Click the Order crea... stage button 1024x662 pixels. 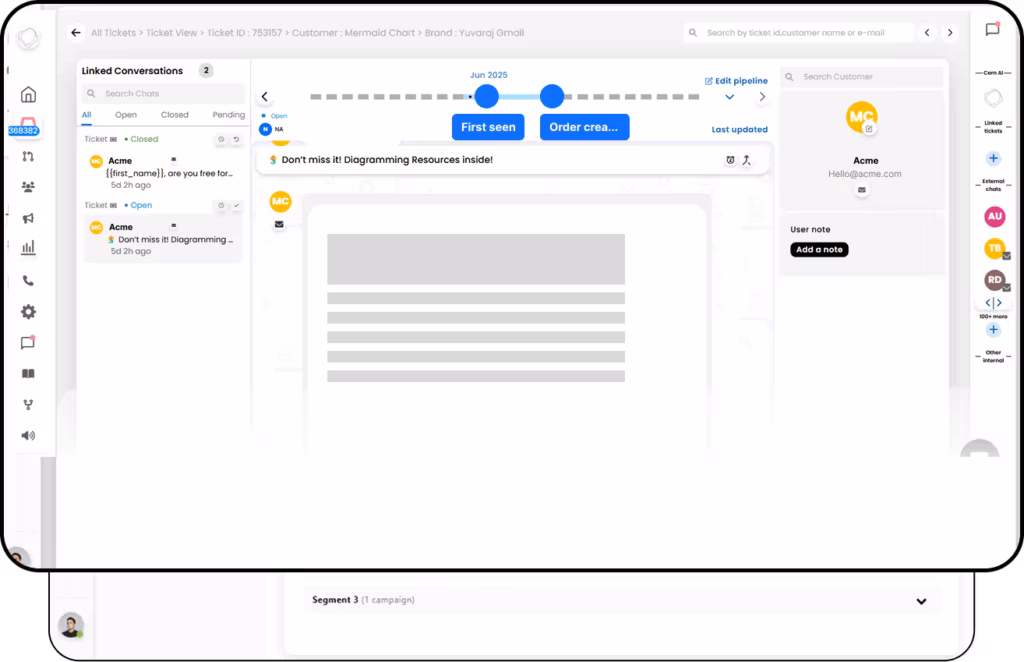tap(584, 127)
